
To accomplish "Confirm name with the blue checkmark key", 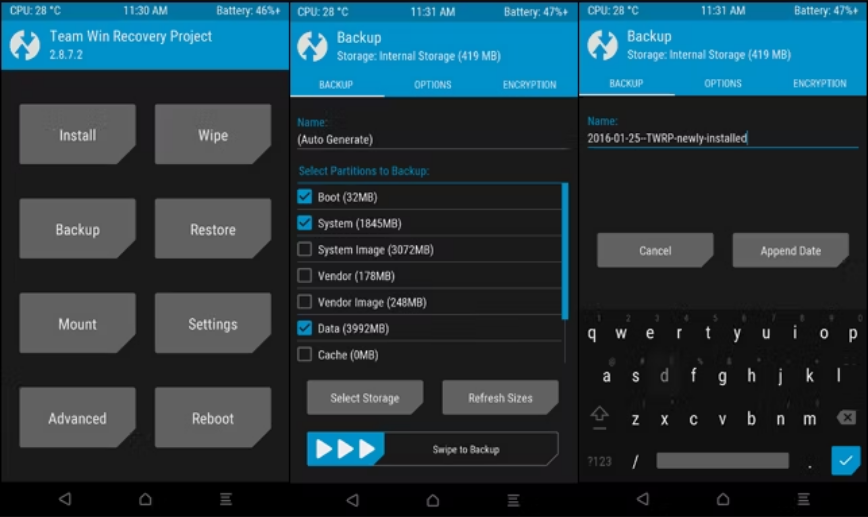I will [x=845, y=460].
